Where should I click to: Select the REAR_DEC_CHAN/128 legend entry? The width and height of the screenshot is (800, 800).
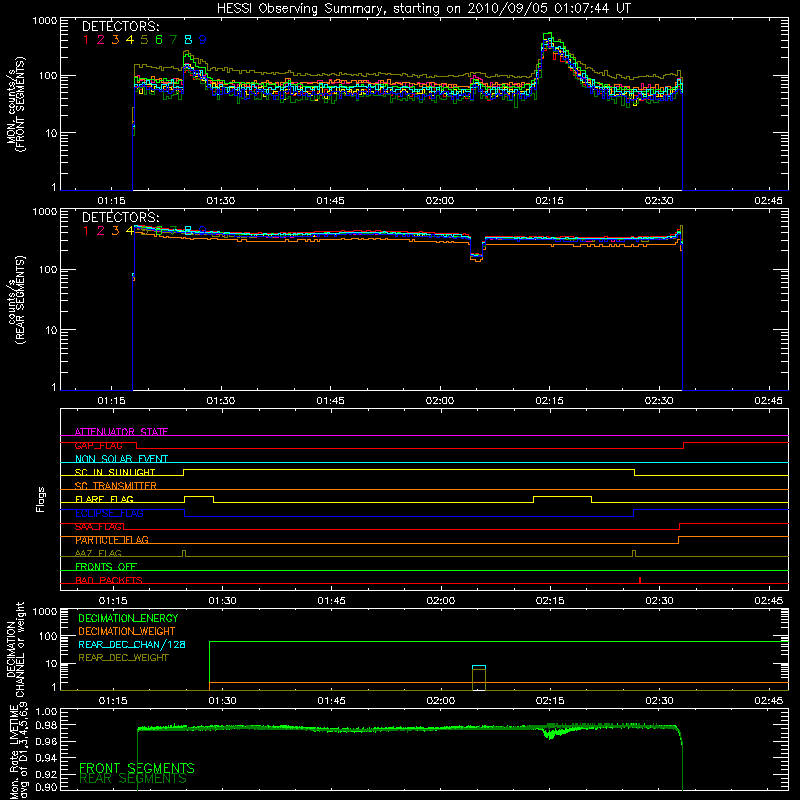click(x=132, y=644)
